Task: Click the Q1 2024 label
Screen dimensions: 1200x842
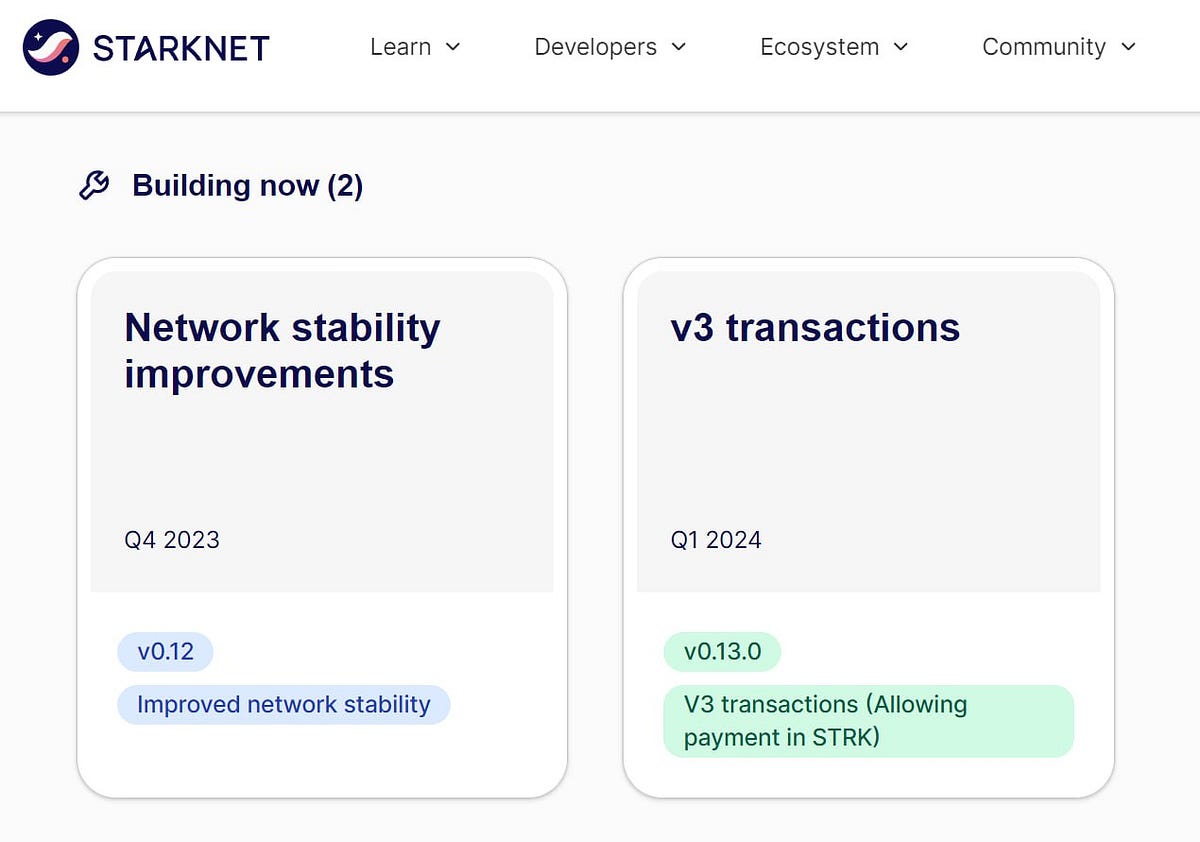Action: [716, 540]
